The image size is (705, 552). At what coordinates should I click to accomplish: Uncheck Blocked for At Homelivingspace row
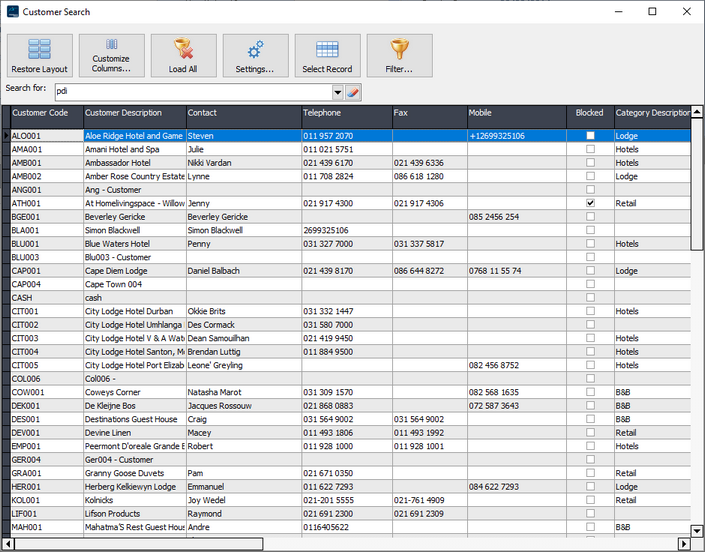point(590,203)
